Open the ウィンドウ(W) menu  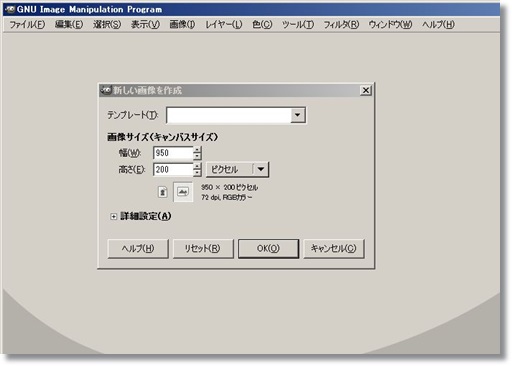pyautogui.click(x=390, y=24)
